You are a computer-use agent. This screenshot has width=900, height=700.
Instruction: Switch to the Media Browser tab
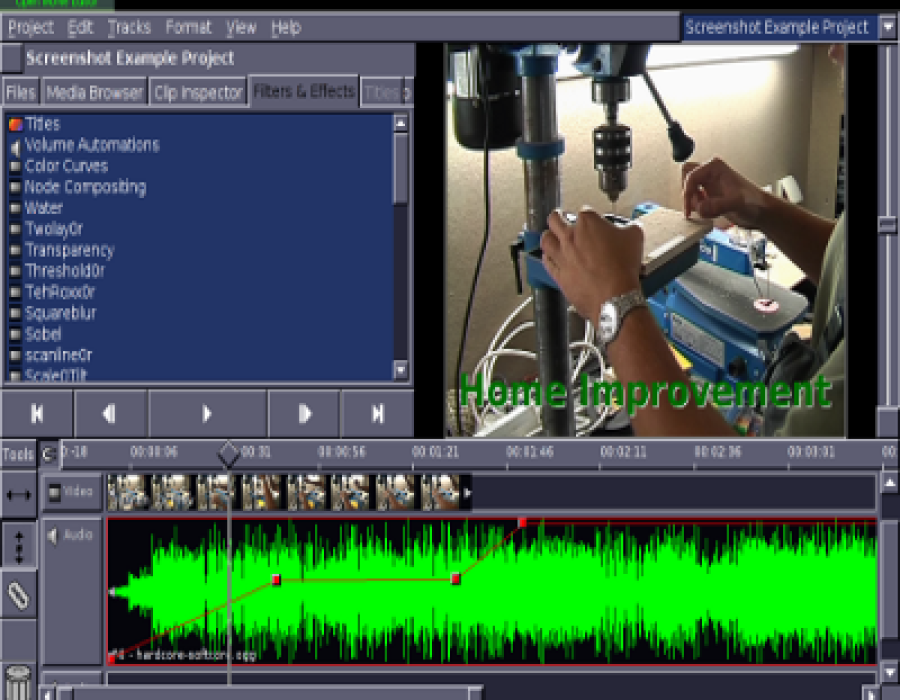95,92
